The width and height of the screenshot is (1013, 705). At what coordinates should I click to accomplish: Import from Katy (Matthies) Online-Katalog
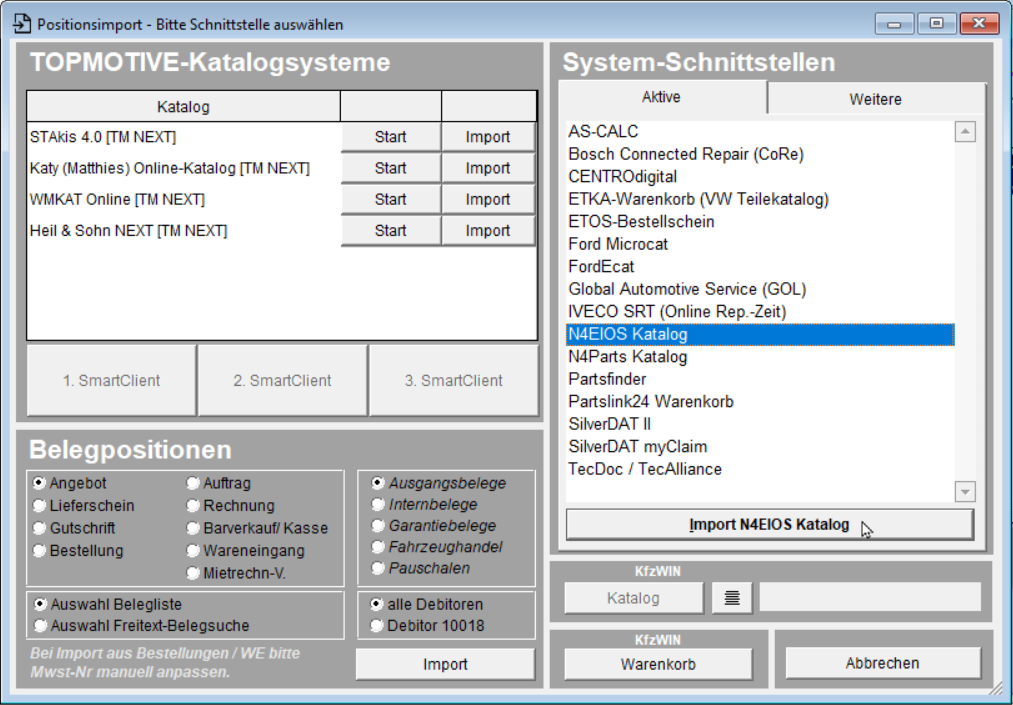pos(488,168)
